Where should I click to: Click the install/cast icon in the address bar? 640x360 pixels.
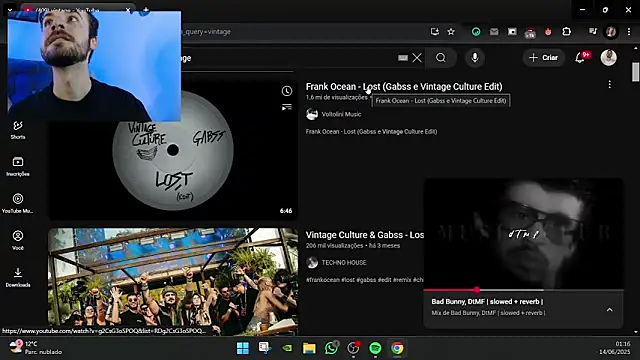click(x=434, y=32)
